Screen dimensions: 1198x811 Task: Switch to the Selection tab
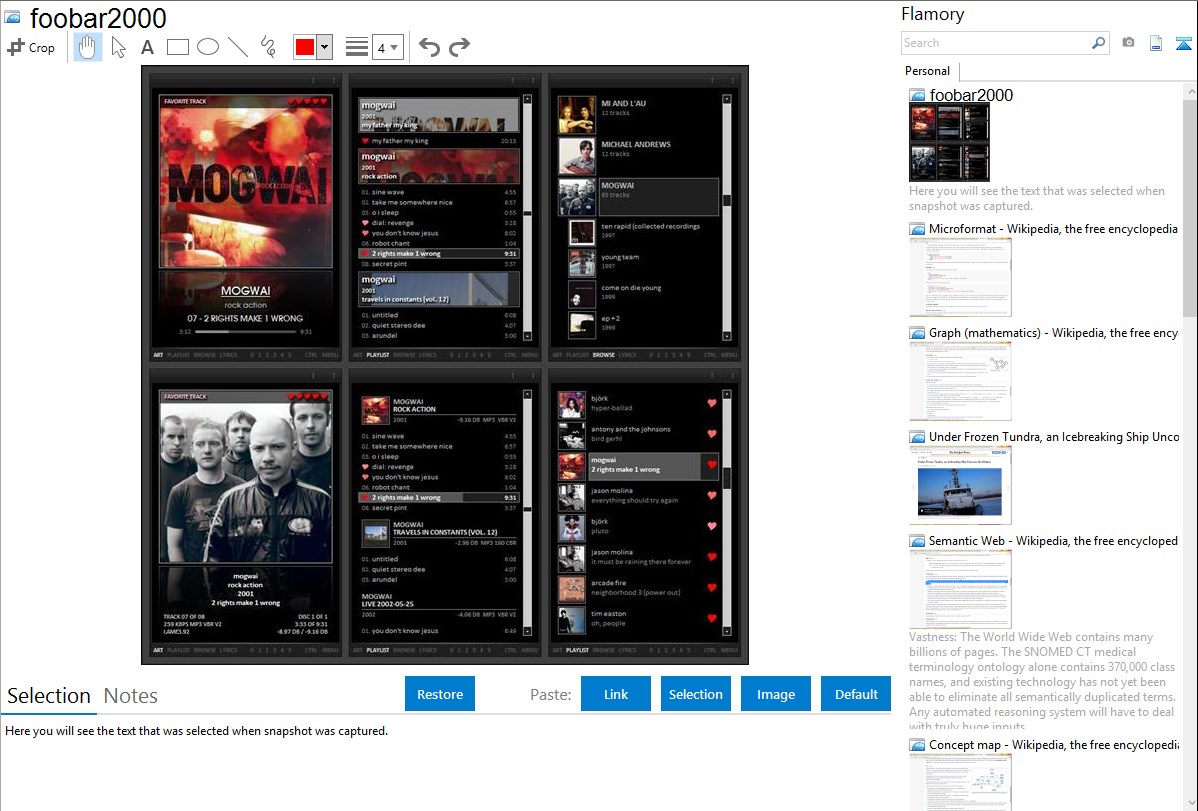click(49, 696)
